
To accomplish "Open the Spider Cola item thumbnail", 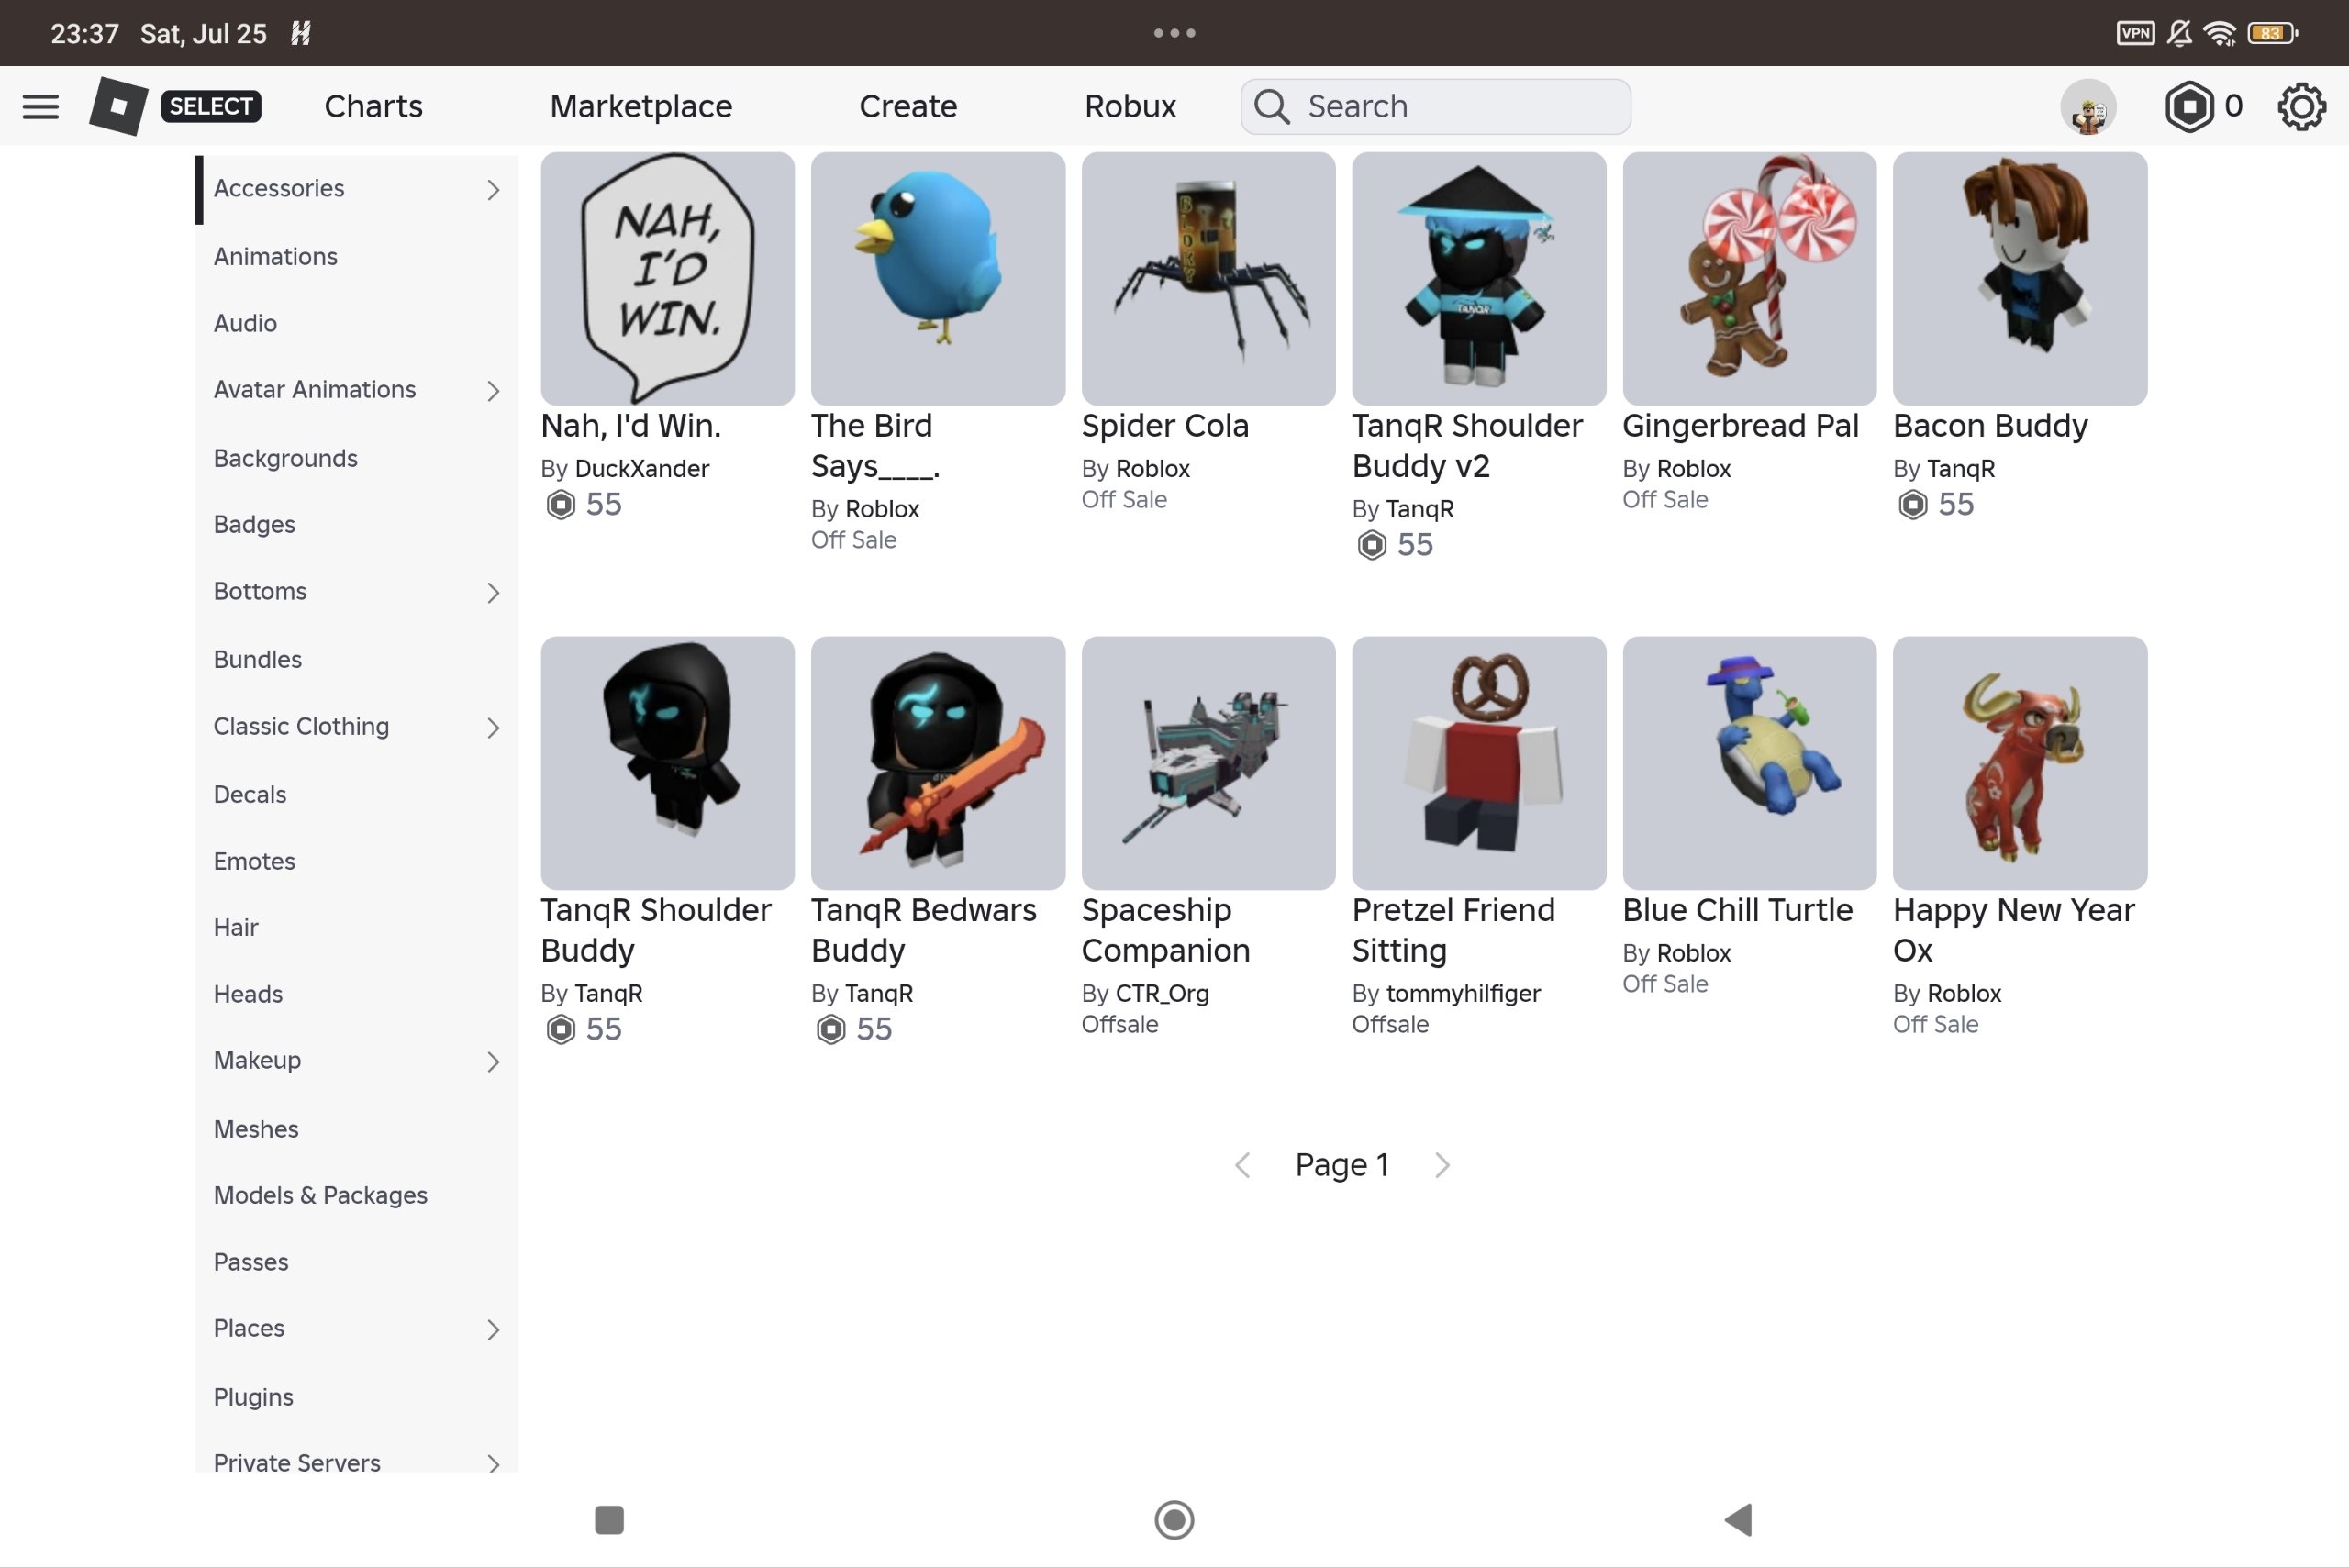I will pyautogui.click(x=1208, y=279).
